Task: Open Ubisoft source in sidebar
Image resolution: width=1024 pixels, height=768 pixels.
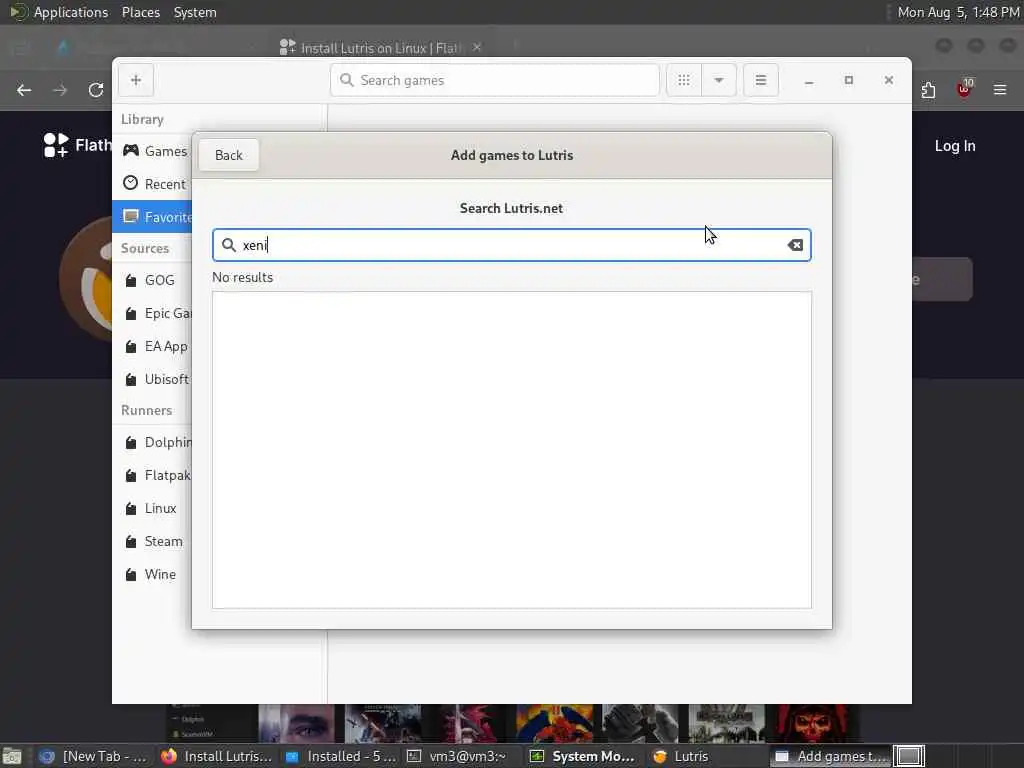Action: (x=153, y=379)
